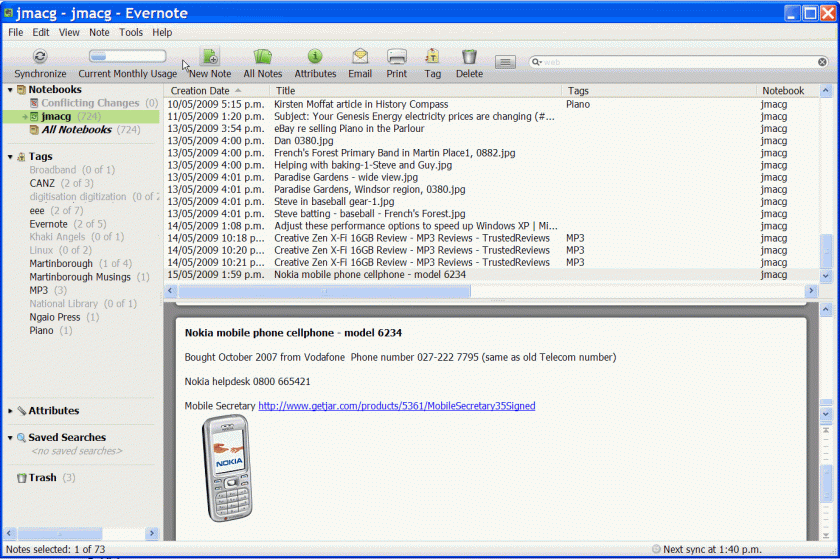
Task: Click the Evernote app icon in title bar
Action: 9,12
